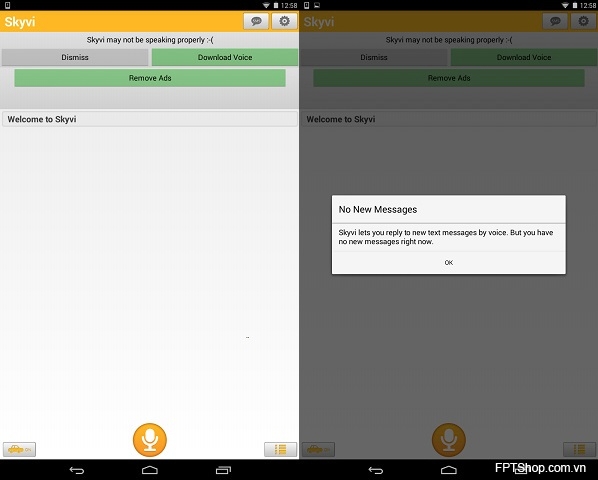Click Skyvi title in left screen header
Image resolution: width=598 pixels, height=480 pixels.
click(x=20, y=22)
